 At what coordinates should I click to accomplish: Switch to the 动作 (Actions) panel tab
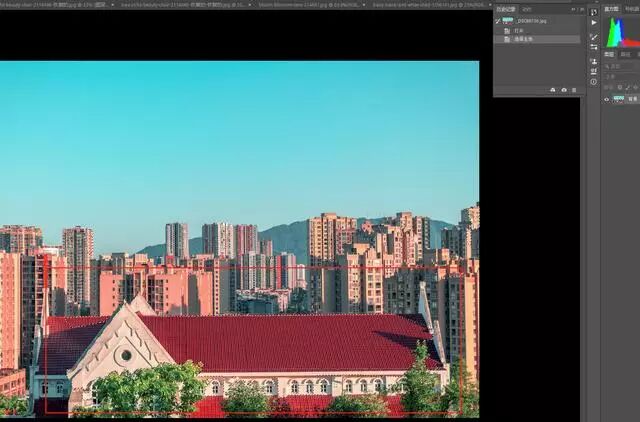tap(527, 9)
